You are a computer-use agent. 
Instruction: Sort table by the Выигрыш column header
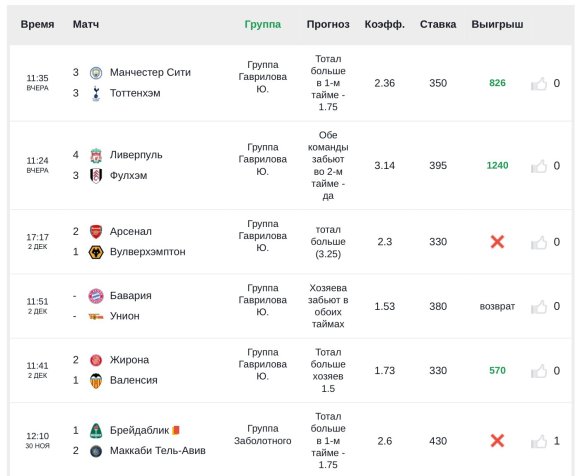pos(497,25)
